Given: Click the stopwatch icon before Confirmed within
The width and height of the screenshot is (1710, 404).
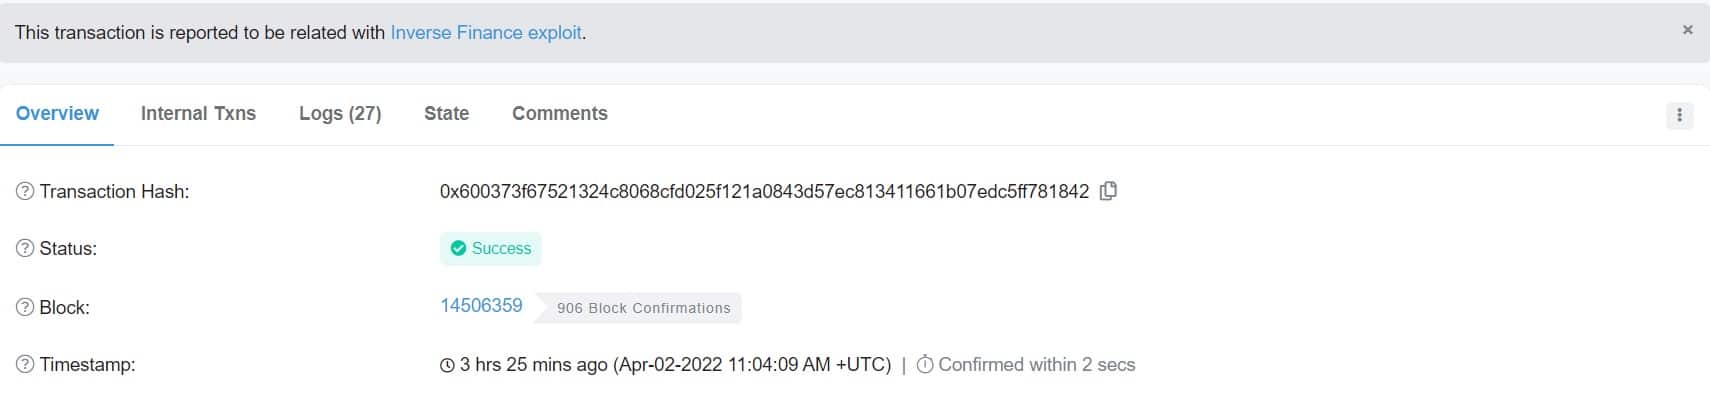Looking at the screenshot, I should click(x=925, y=365).
